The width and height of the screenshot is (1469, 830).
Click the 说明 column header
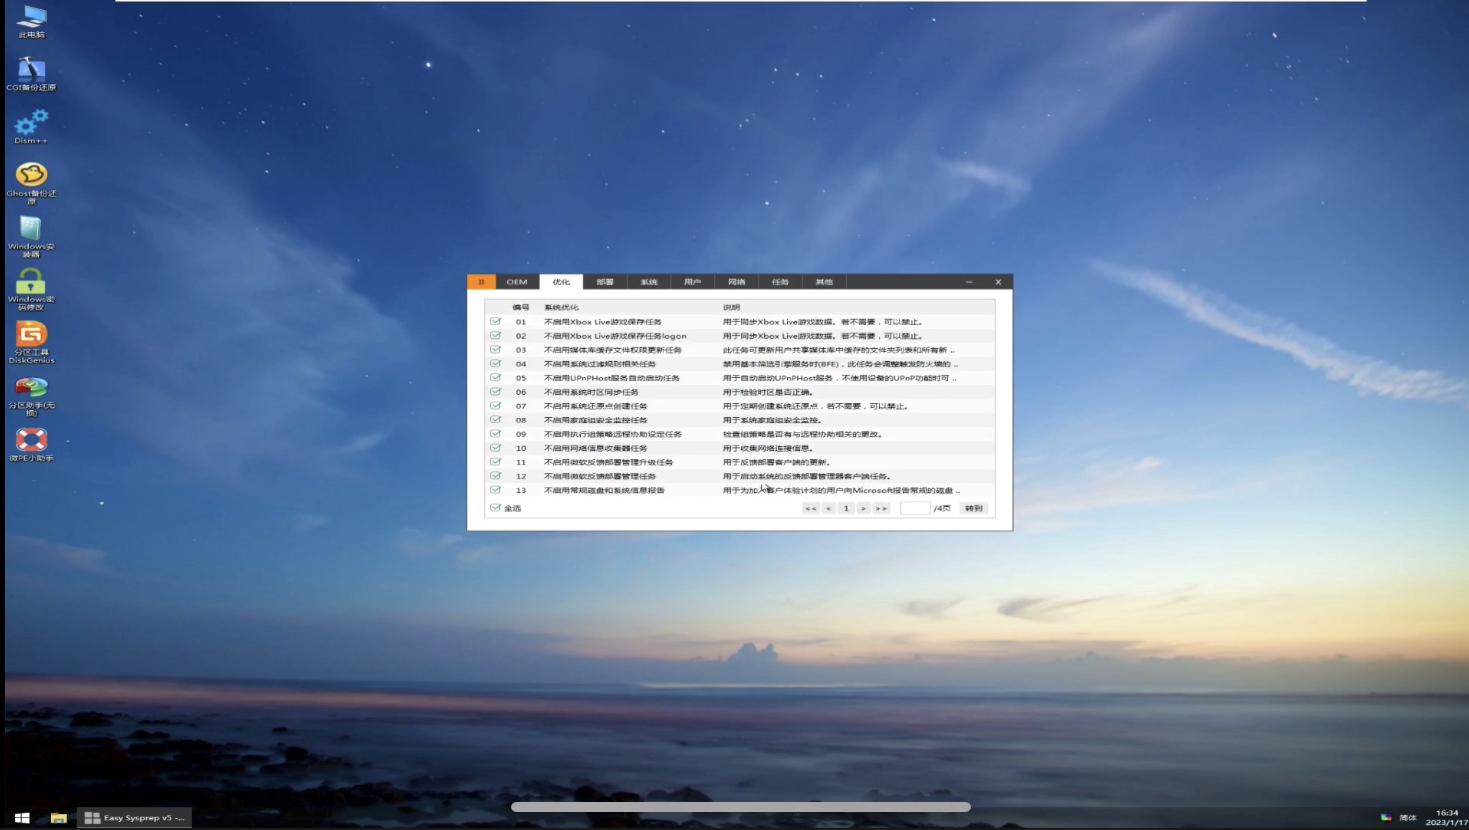point(732,308)
